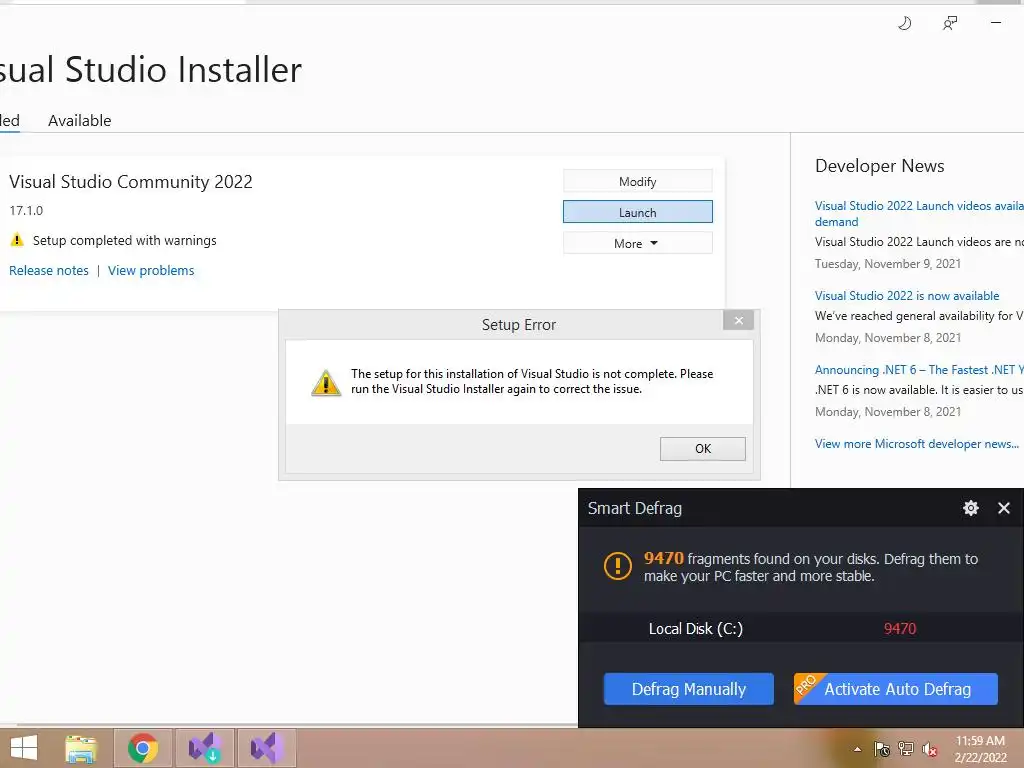Viewport: 1024px width, 768px height.
Task: Open the feedback icon in Installer header
Action: [x=950, y=24]
